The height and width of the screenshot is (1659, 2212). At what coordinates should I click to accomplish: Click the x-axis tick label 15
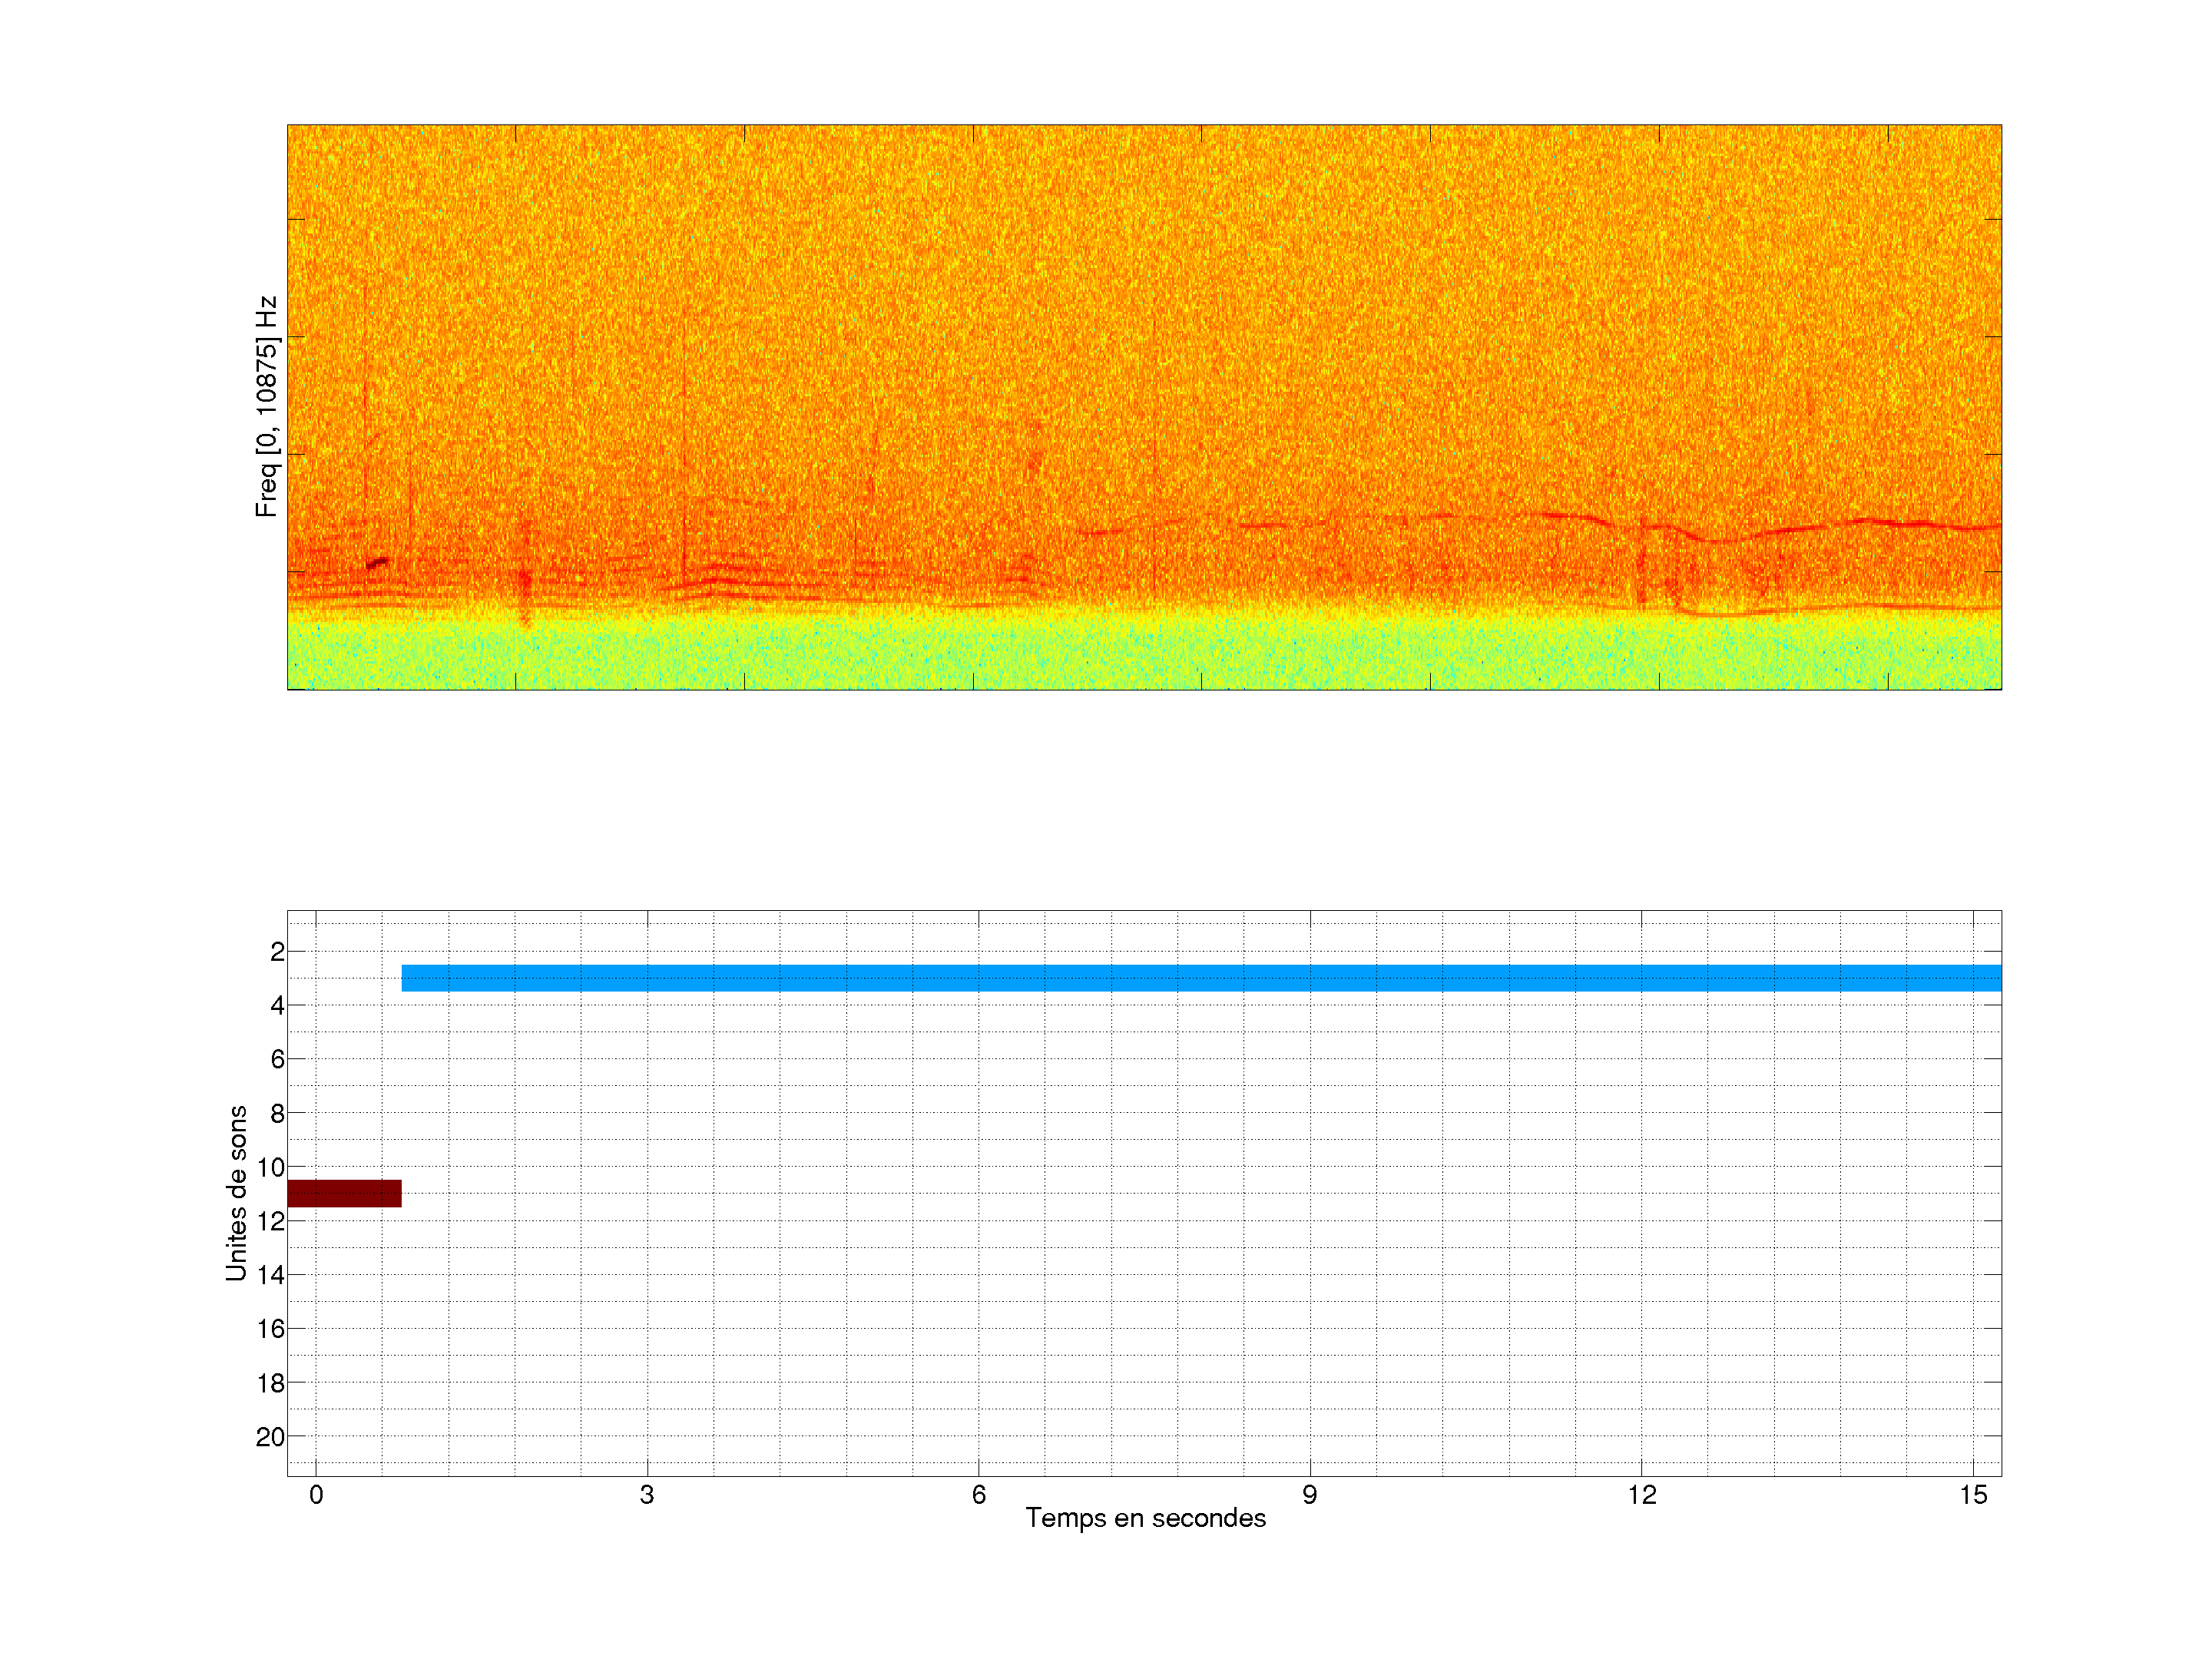coord(1972,1495)
